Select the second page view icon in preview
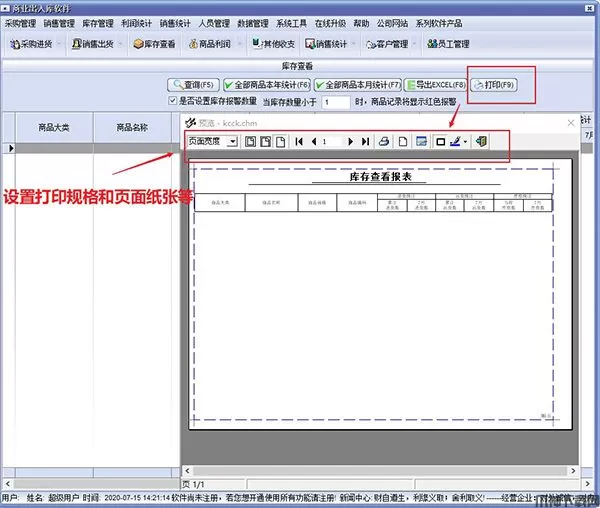The height and width of the screenshot is (508, 600). (x=265, y=142)
